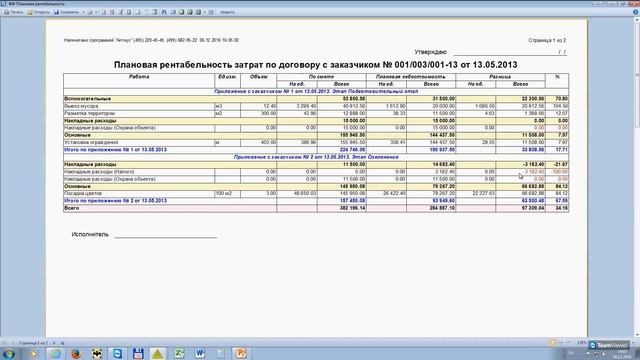This screenshot has height=360, width=640.
Task: Click the Разница column header
Action: pos(500,77)
